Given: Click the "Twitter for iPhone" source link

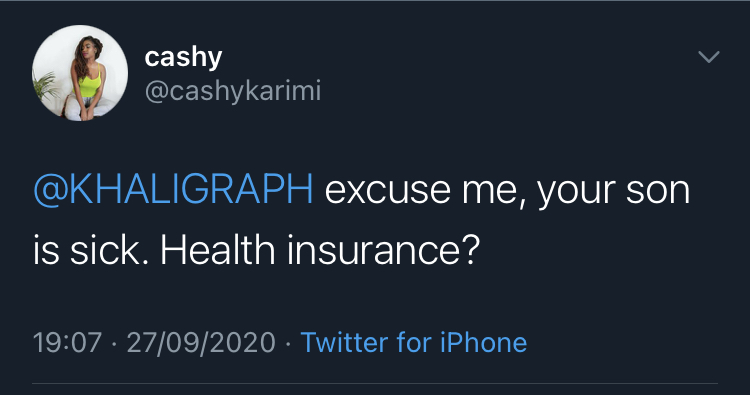Looking at the screenshot, I should coord(414,342).
